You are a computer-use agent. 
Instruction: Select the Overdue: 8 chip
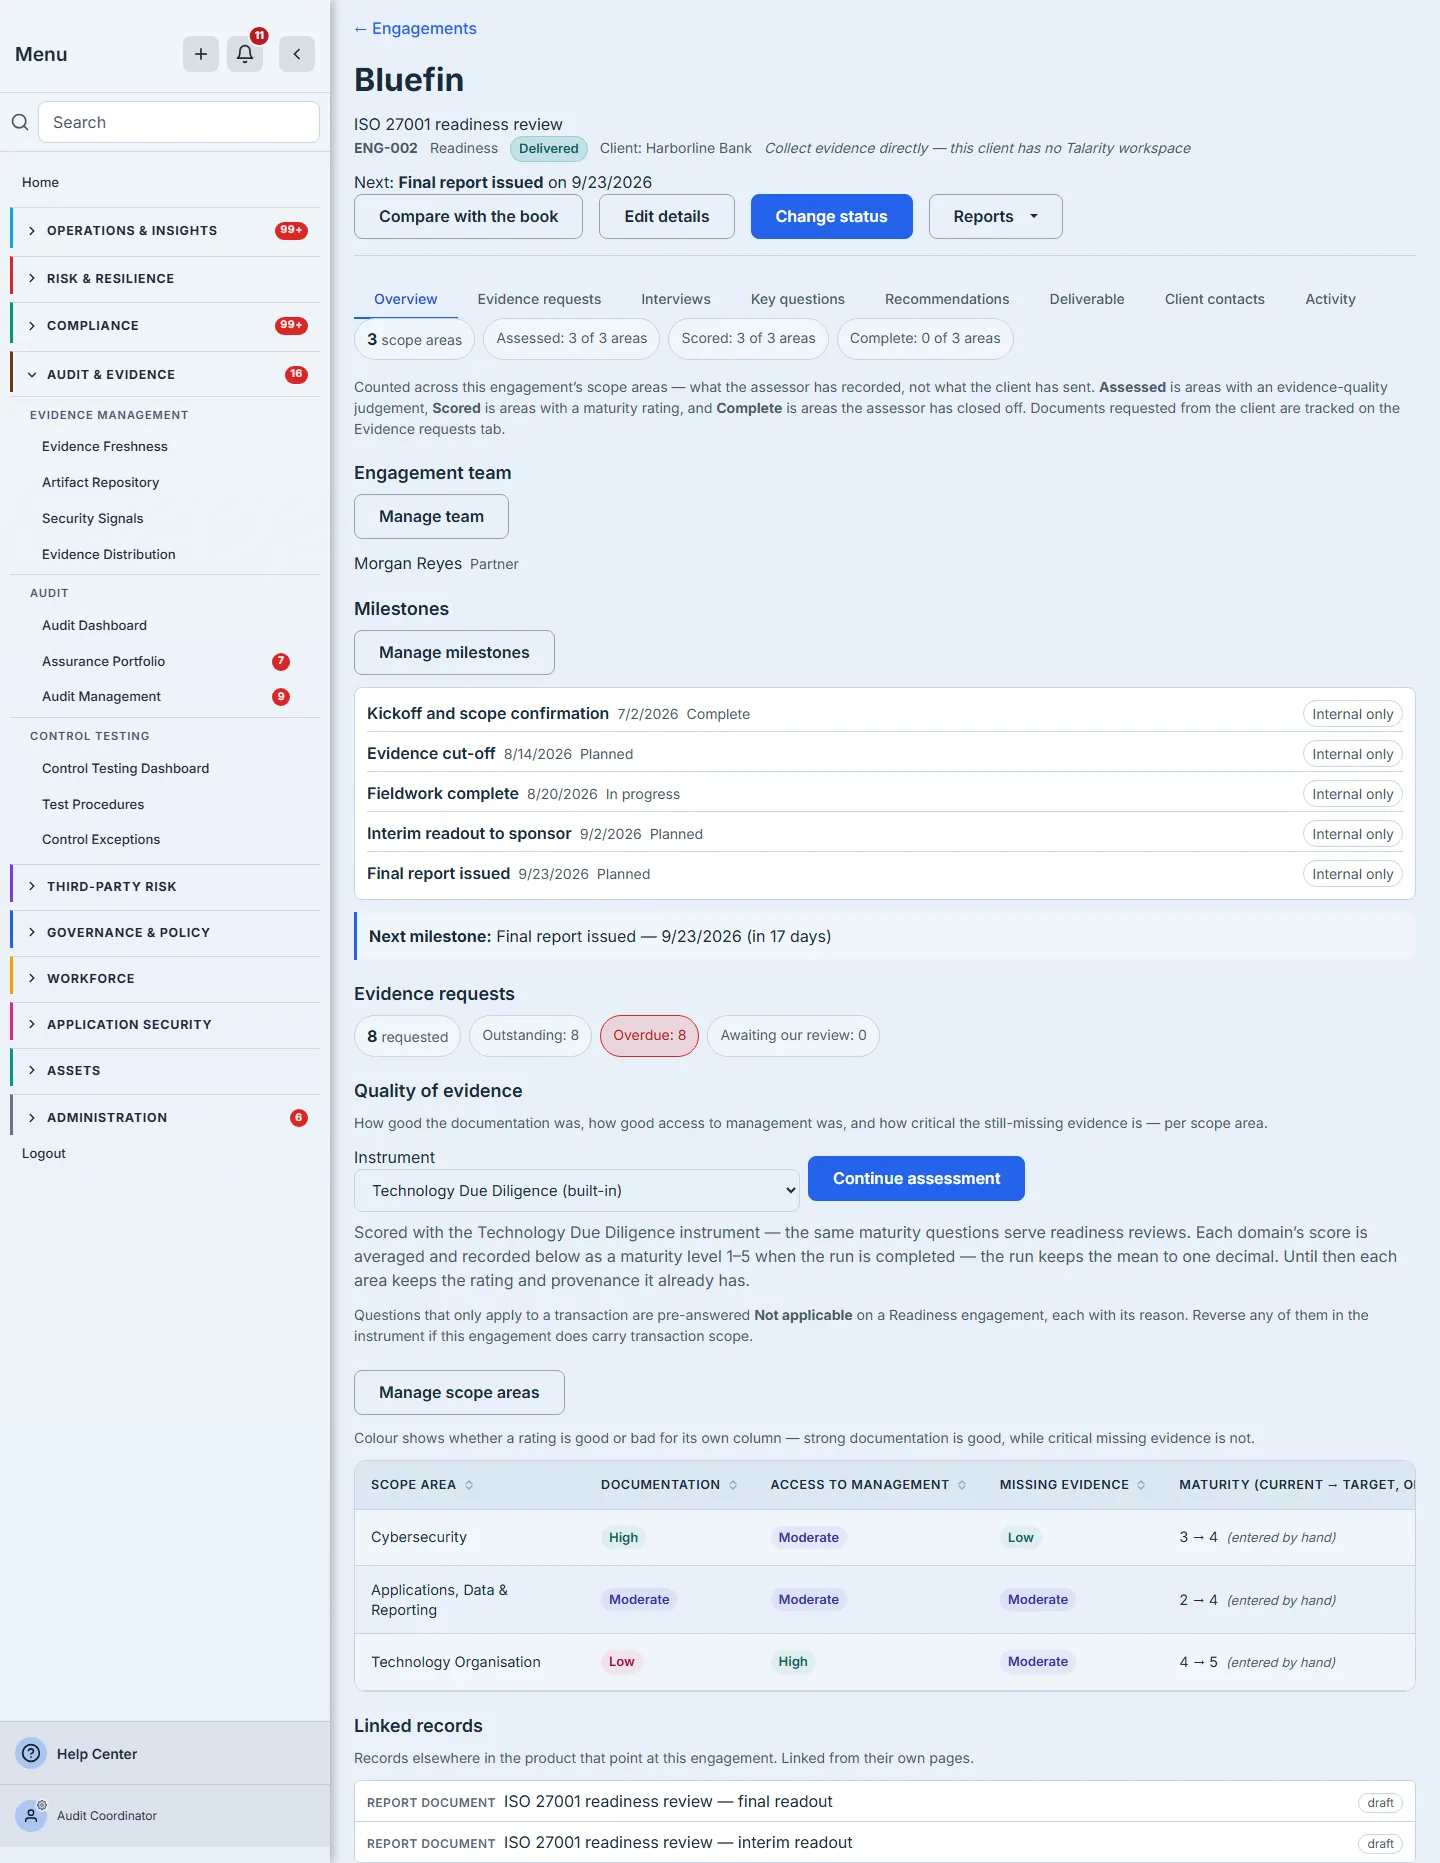pyautogui.click(x=649, y=1036)
